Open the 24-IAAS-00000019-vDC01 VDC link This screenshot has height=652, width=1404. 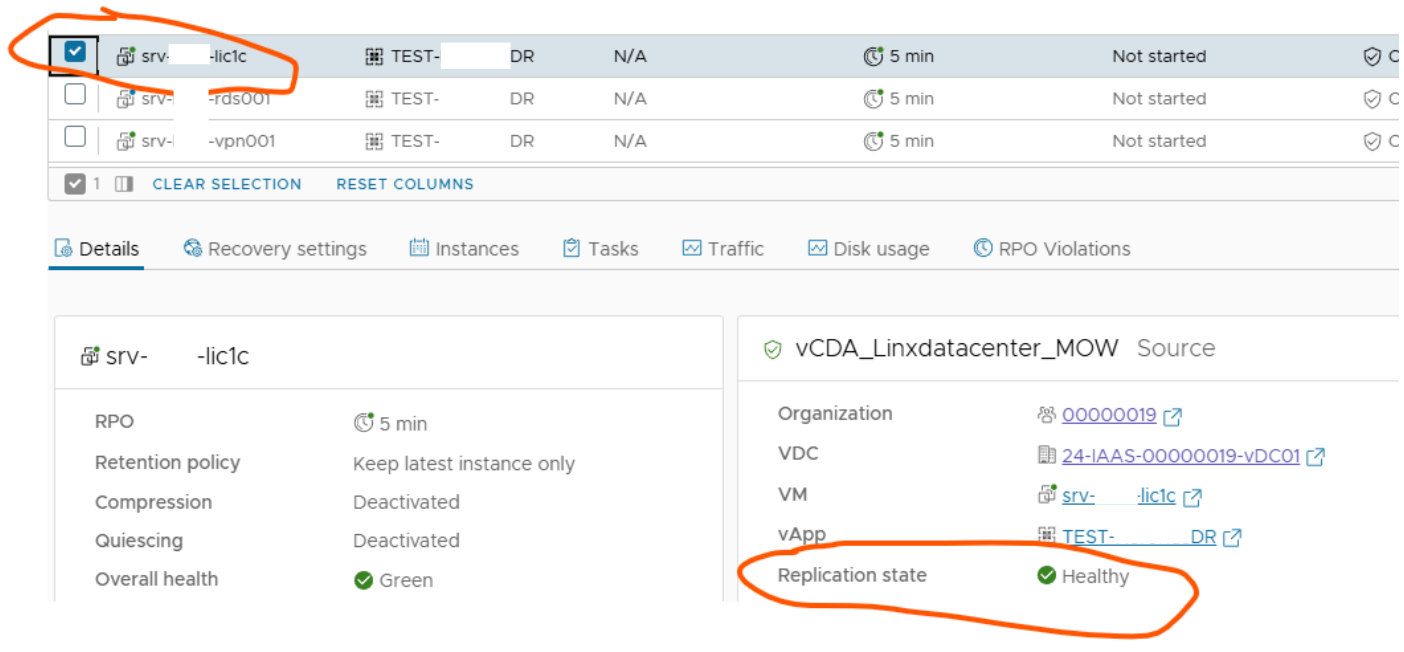coord(1180,456)
